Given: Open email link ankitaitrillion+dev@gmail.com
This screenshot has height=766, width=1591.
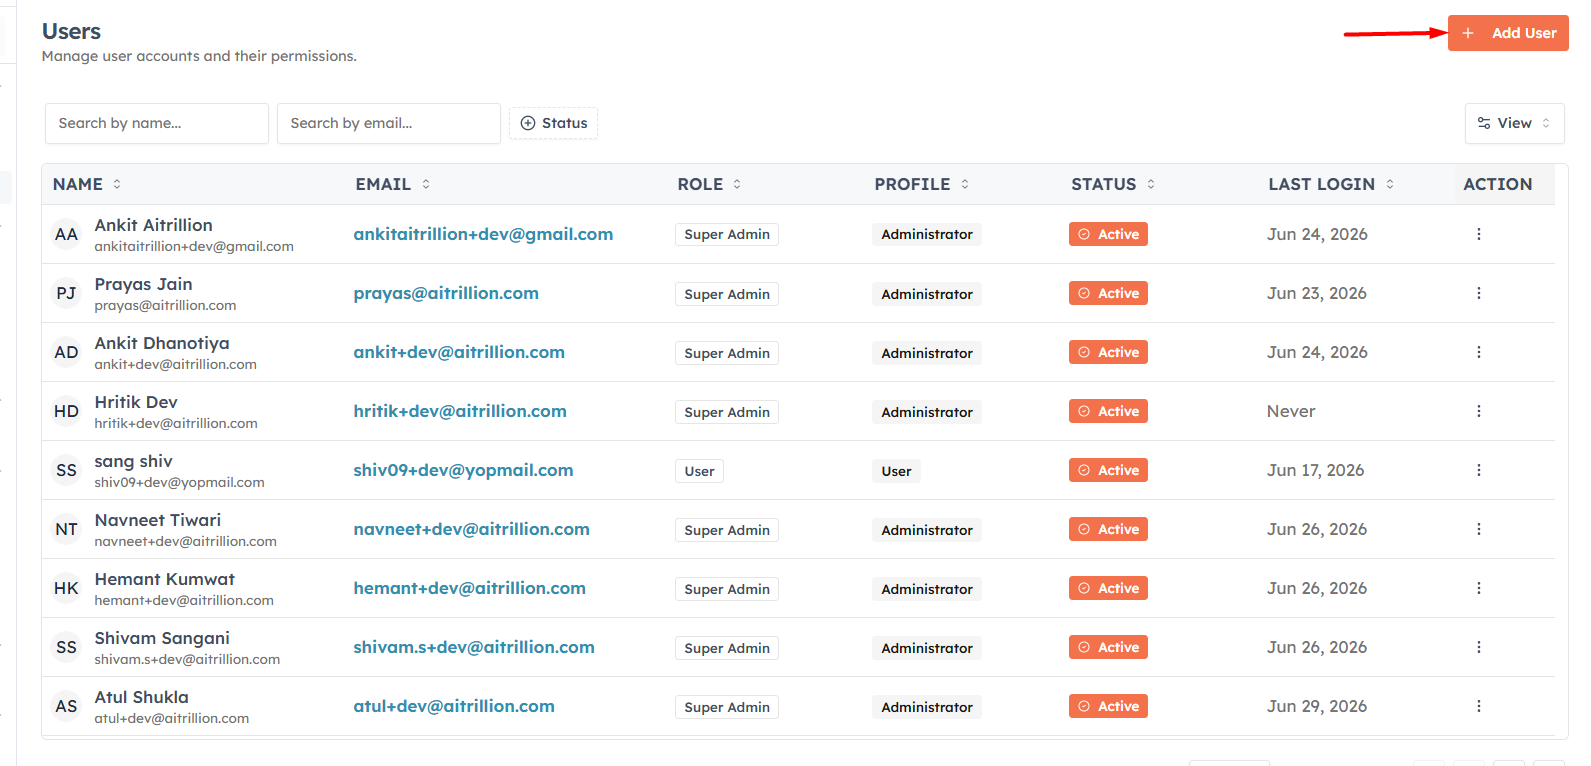Looking at the screenshot, I should click(x=483, y=234).
